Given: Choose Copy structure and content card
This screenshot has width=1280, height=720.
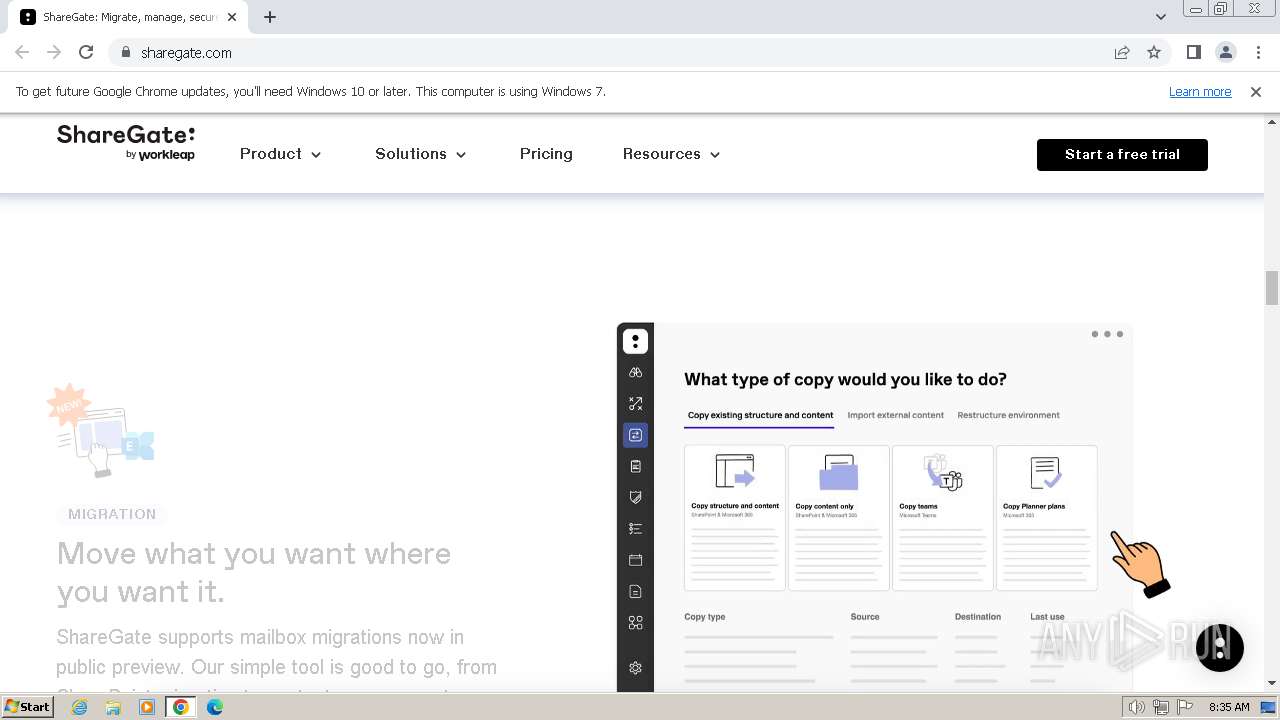Looking at the screenshot, I should pos(735,518).
